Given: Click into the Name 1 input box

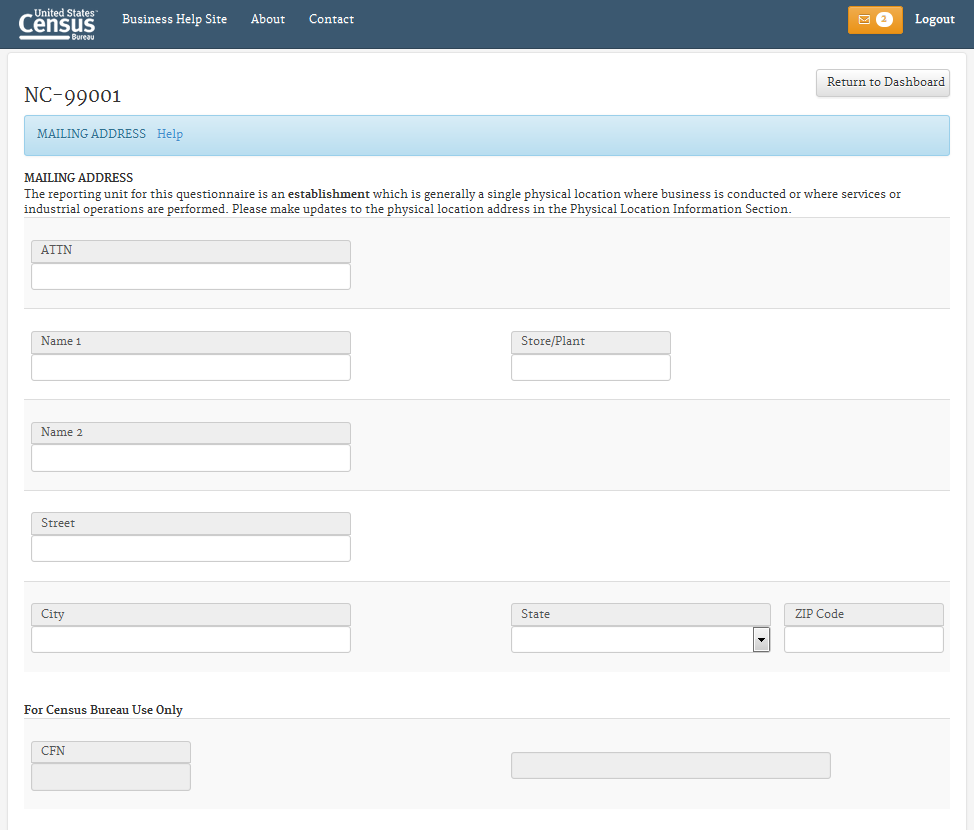Looking at the screenshot, I should click(x=191, y=367).
